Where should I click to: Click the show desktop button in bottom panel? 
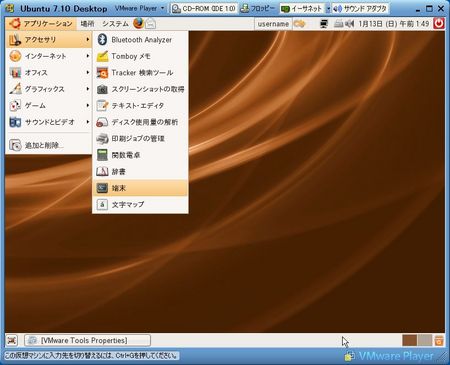[x=12, y=340]
